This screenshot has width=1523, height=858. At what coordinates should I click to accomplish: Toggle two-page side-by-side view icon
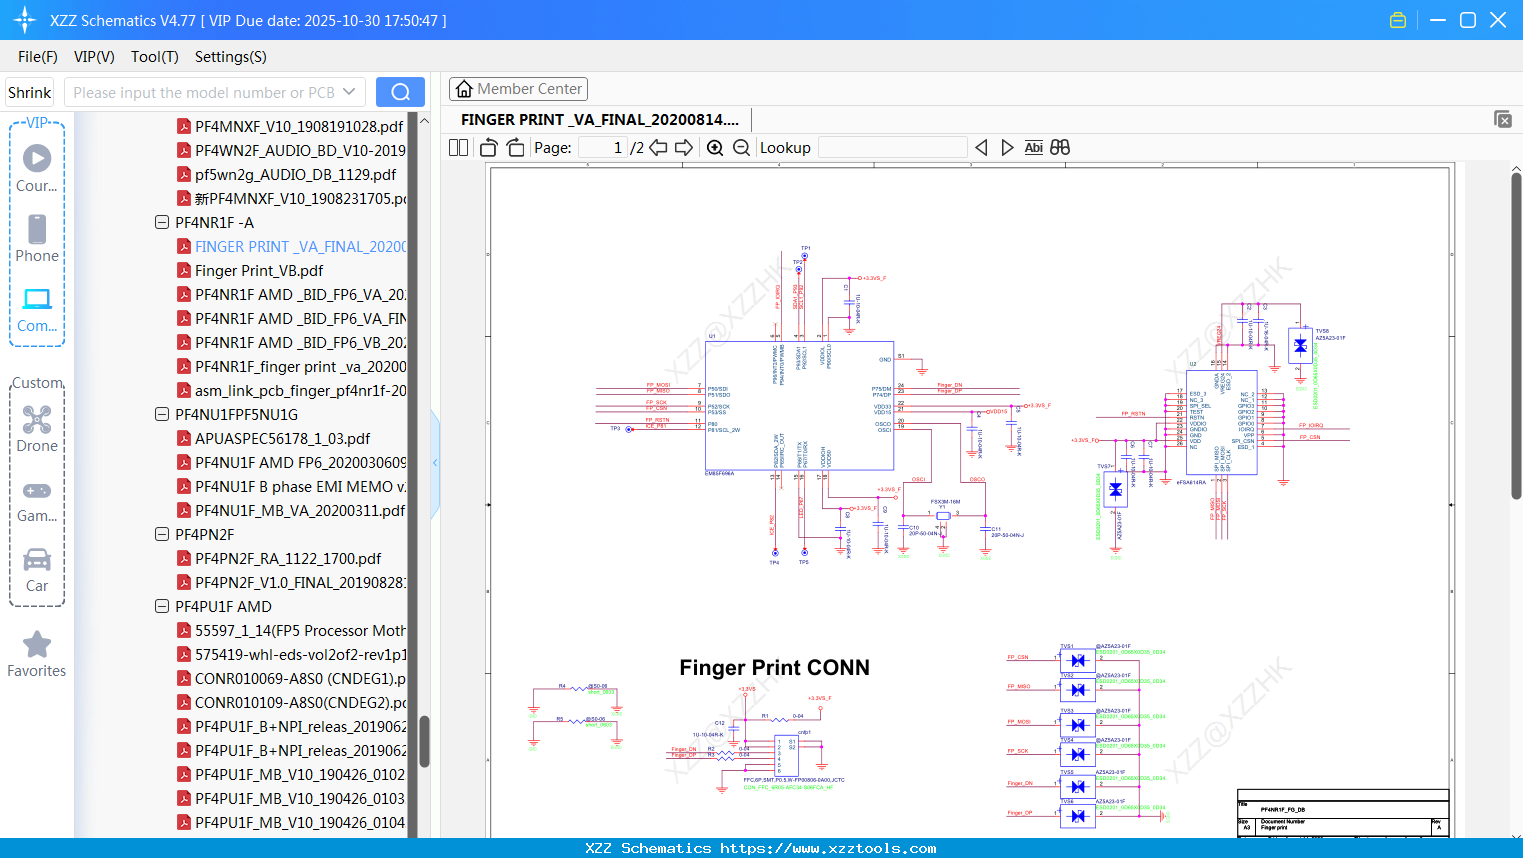pos(459,148)
